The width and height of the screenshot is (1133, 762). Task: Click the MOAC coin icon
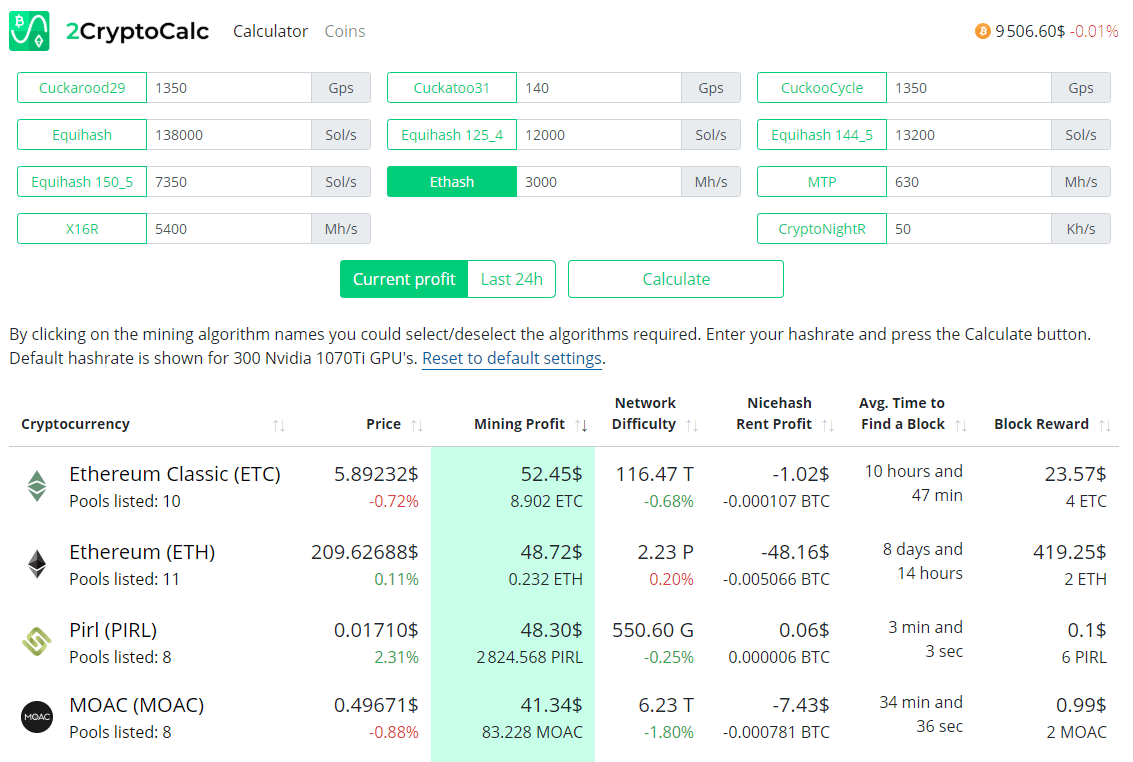tap(37, 717)
